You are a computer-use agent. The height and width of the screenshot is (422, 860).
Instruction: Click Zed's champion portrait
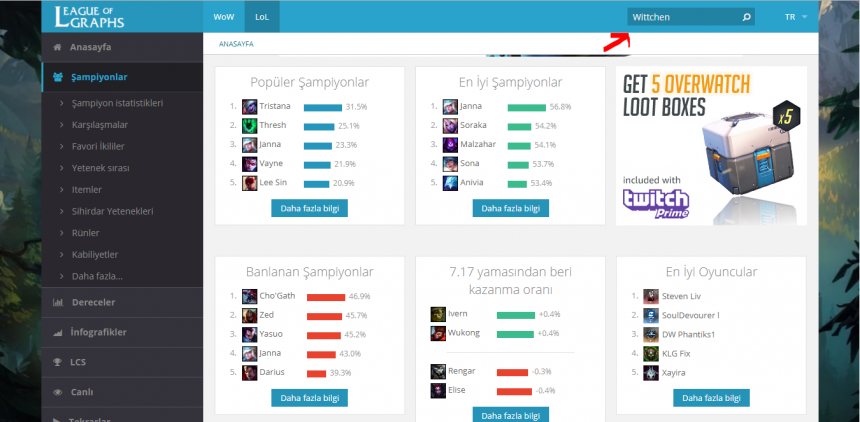[x=250, y=316]
